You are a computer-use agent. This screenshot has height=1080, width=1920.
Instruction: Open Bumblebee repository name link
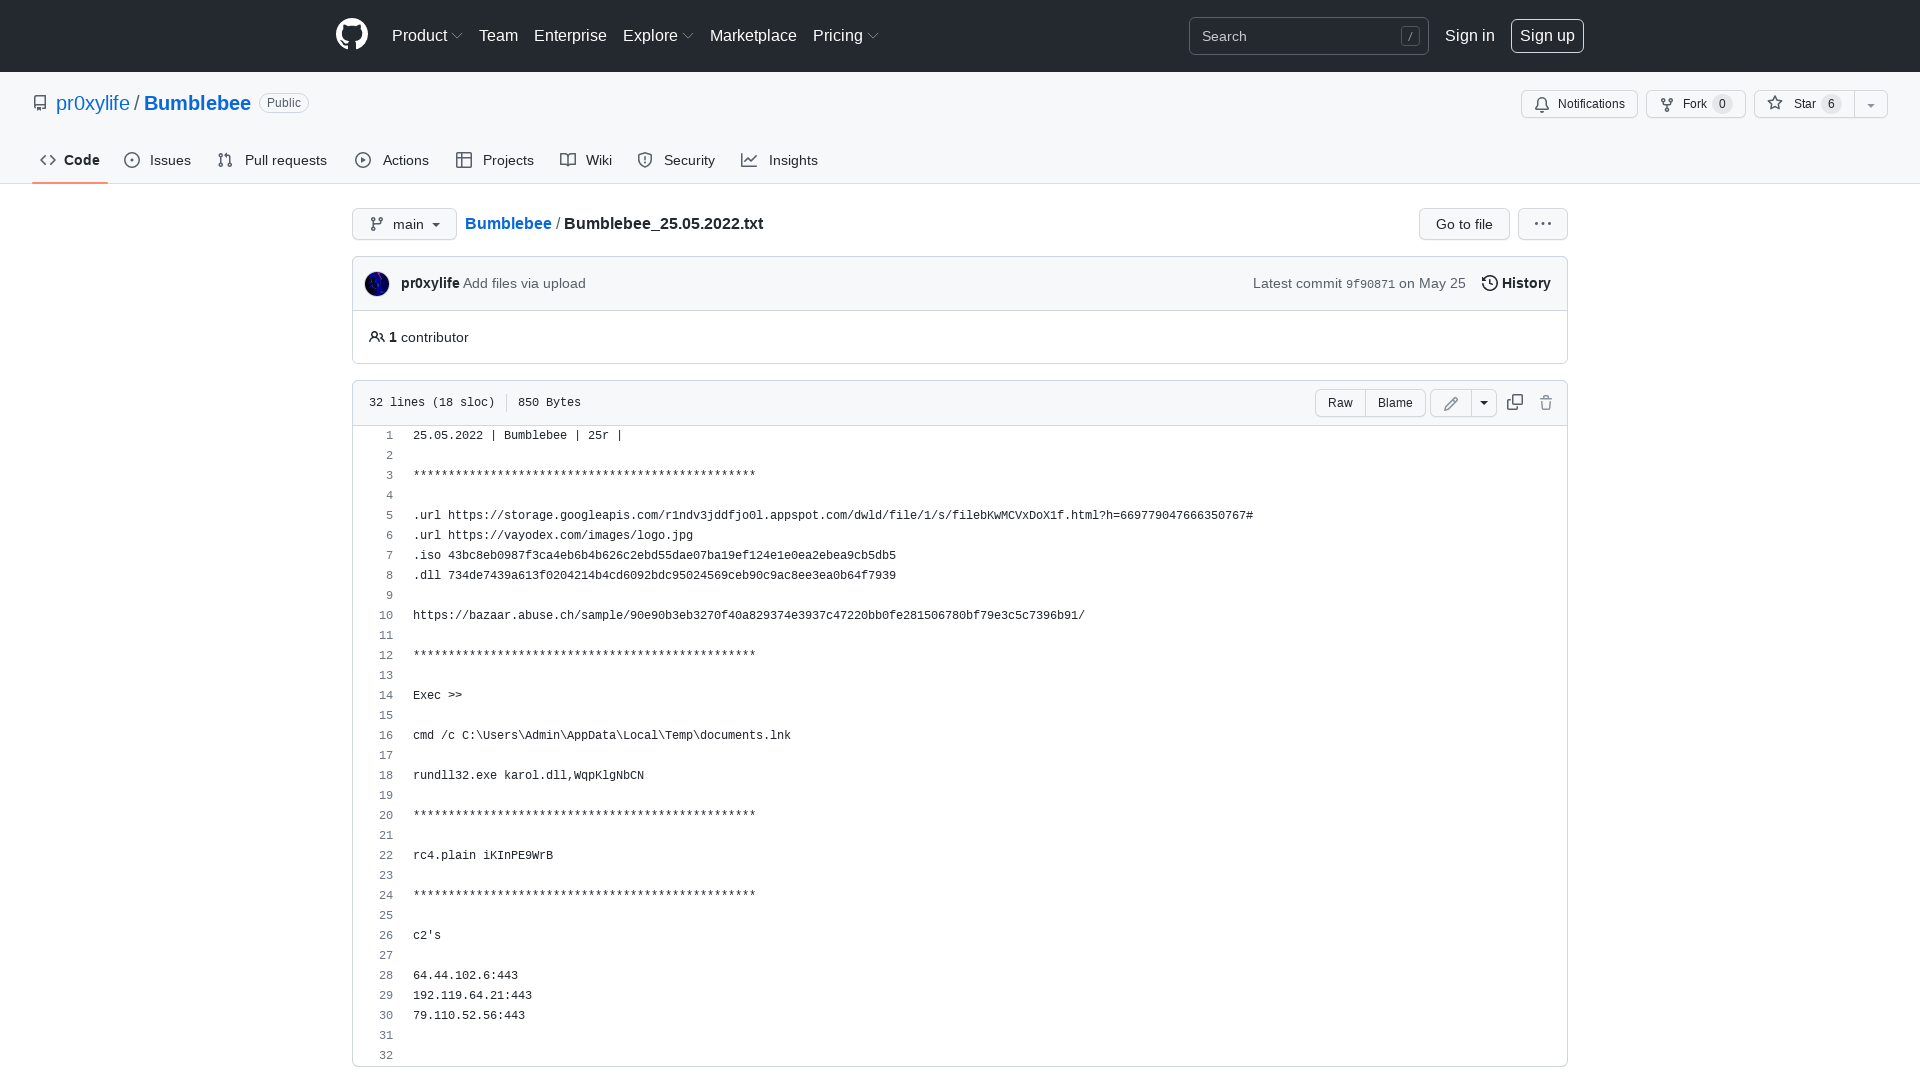(x=197, y=103)
